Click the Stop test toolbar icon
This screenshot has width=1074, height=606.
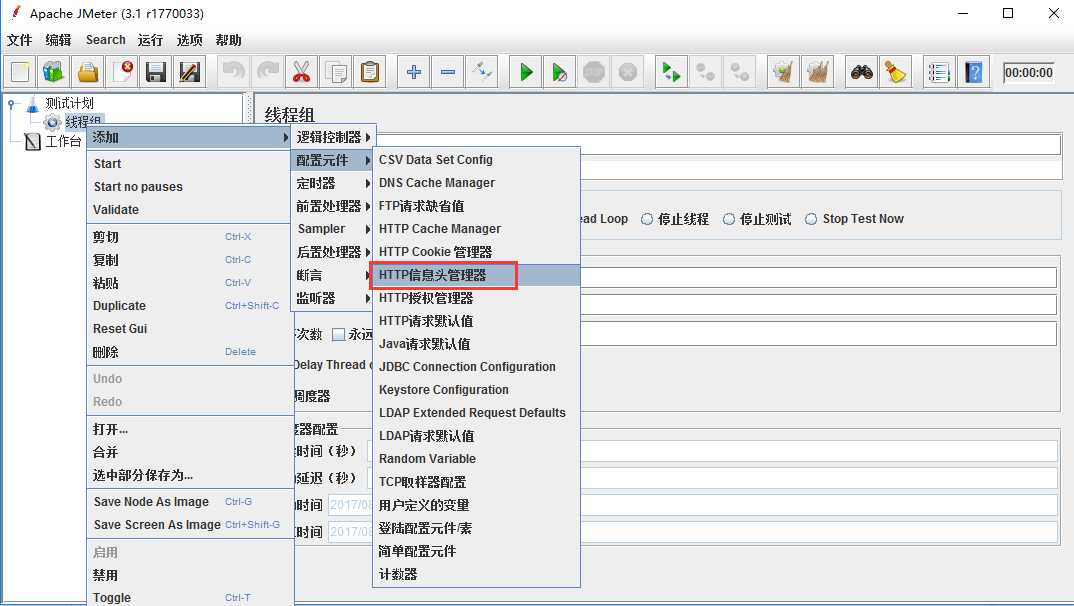tap(594, 72)
